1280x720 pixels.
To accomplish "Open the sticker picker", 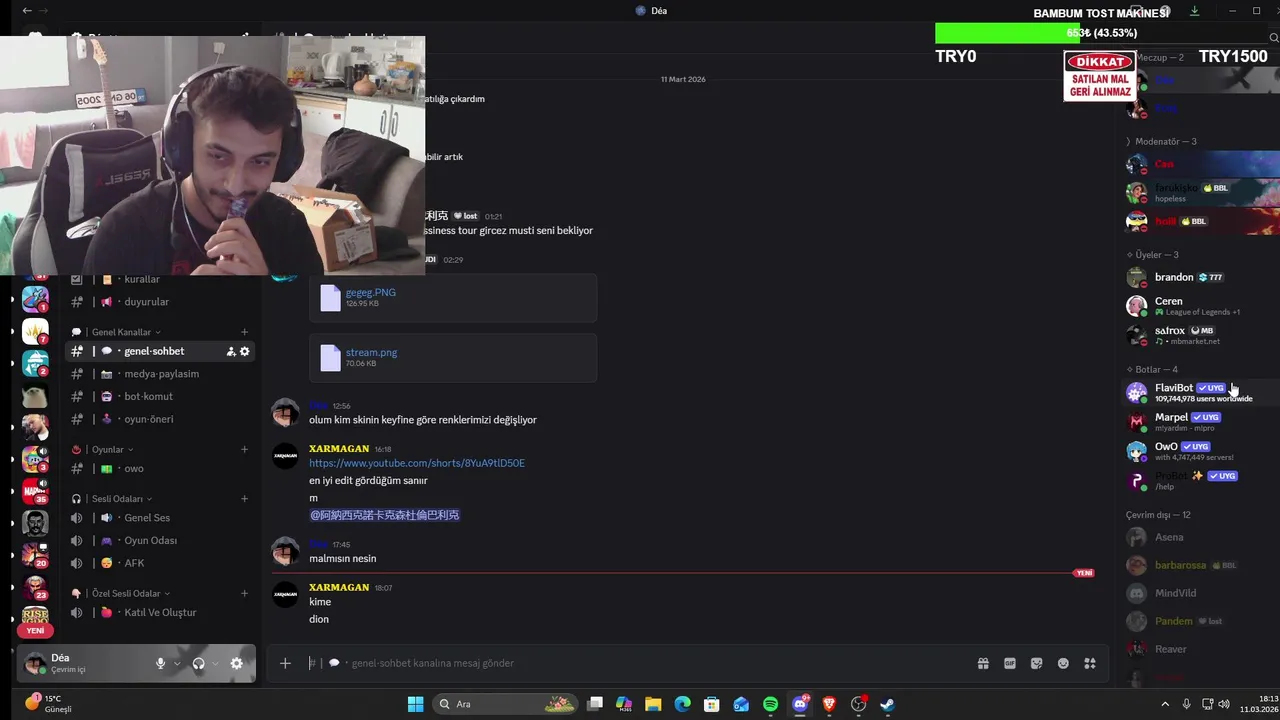I will click(x=1036, y=663).
